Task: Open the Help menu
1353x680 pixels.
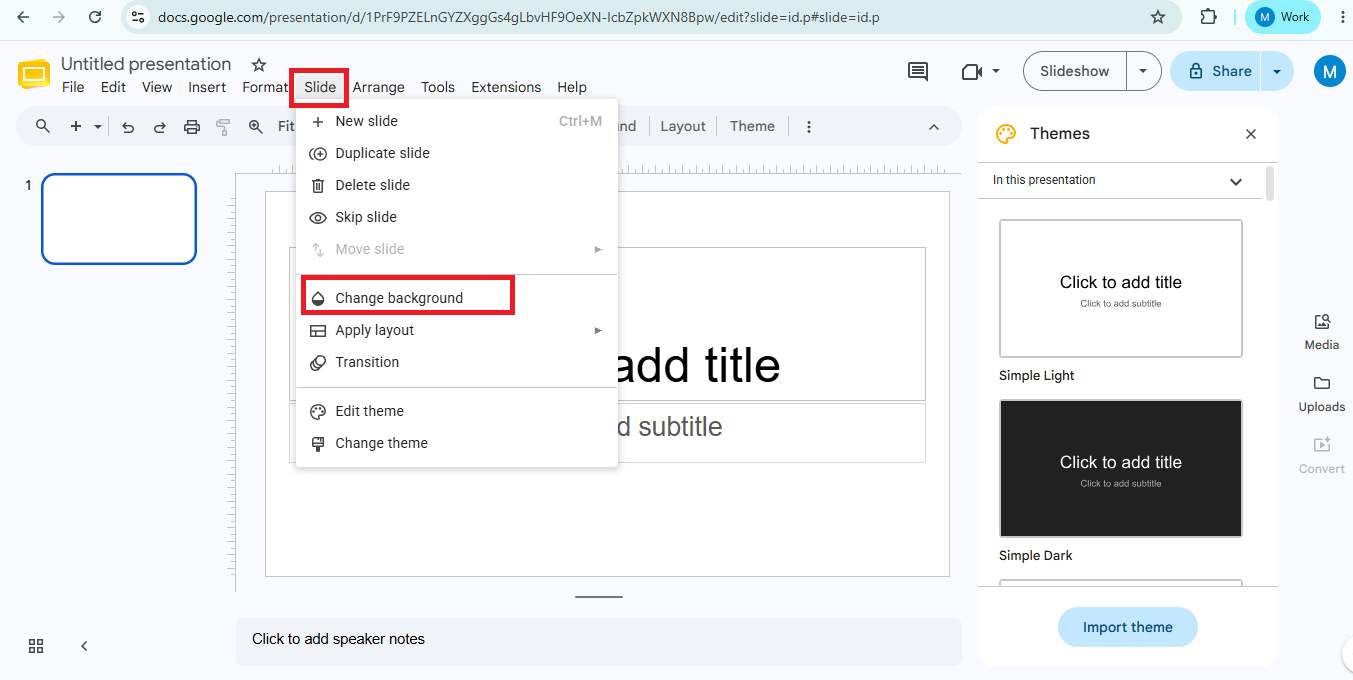Action: pos(572,87)
